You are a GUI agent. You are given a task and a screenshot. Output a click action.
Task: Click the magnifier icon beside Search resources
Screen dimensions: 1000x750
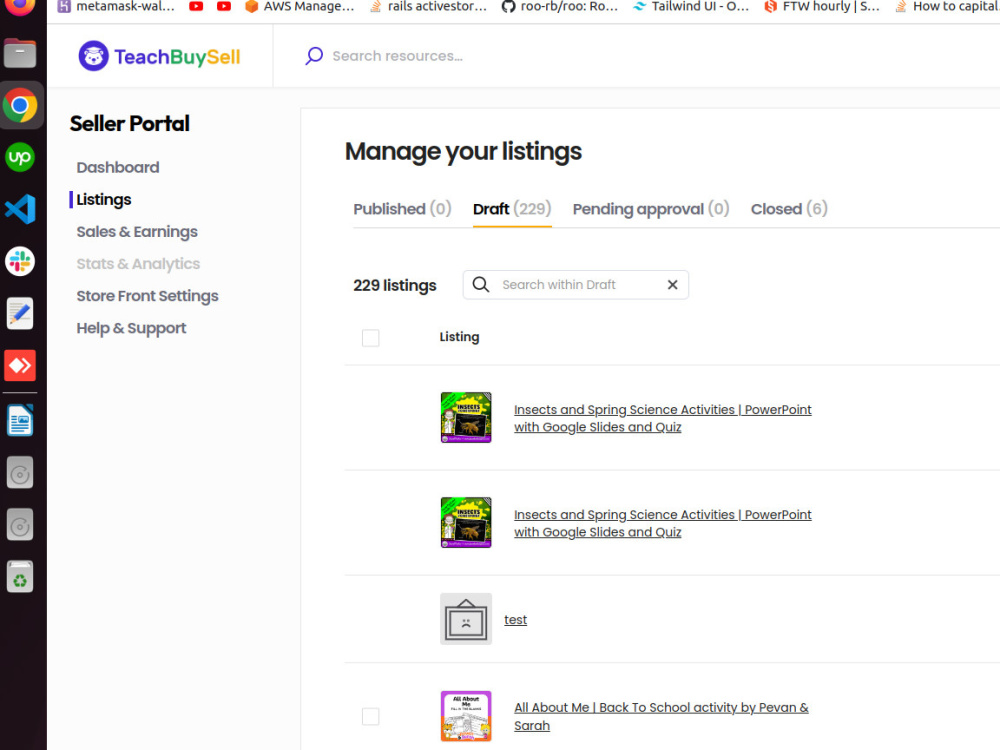click(x=314, y=56)
